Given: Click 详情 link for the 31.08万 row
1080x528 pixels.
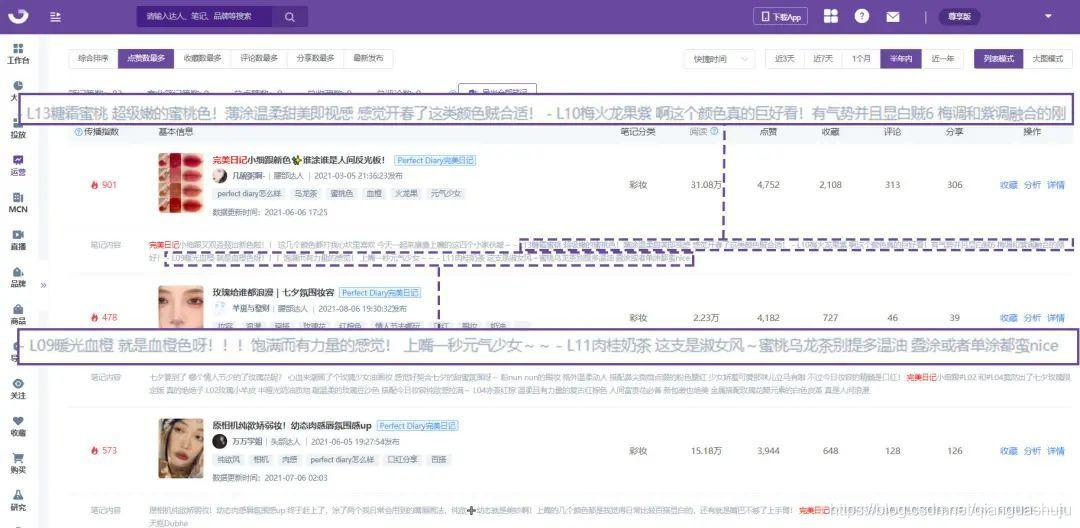Looking at the screenshot, I should point(1055,184).
